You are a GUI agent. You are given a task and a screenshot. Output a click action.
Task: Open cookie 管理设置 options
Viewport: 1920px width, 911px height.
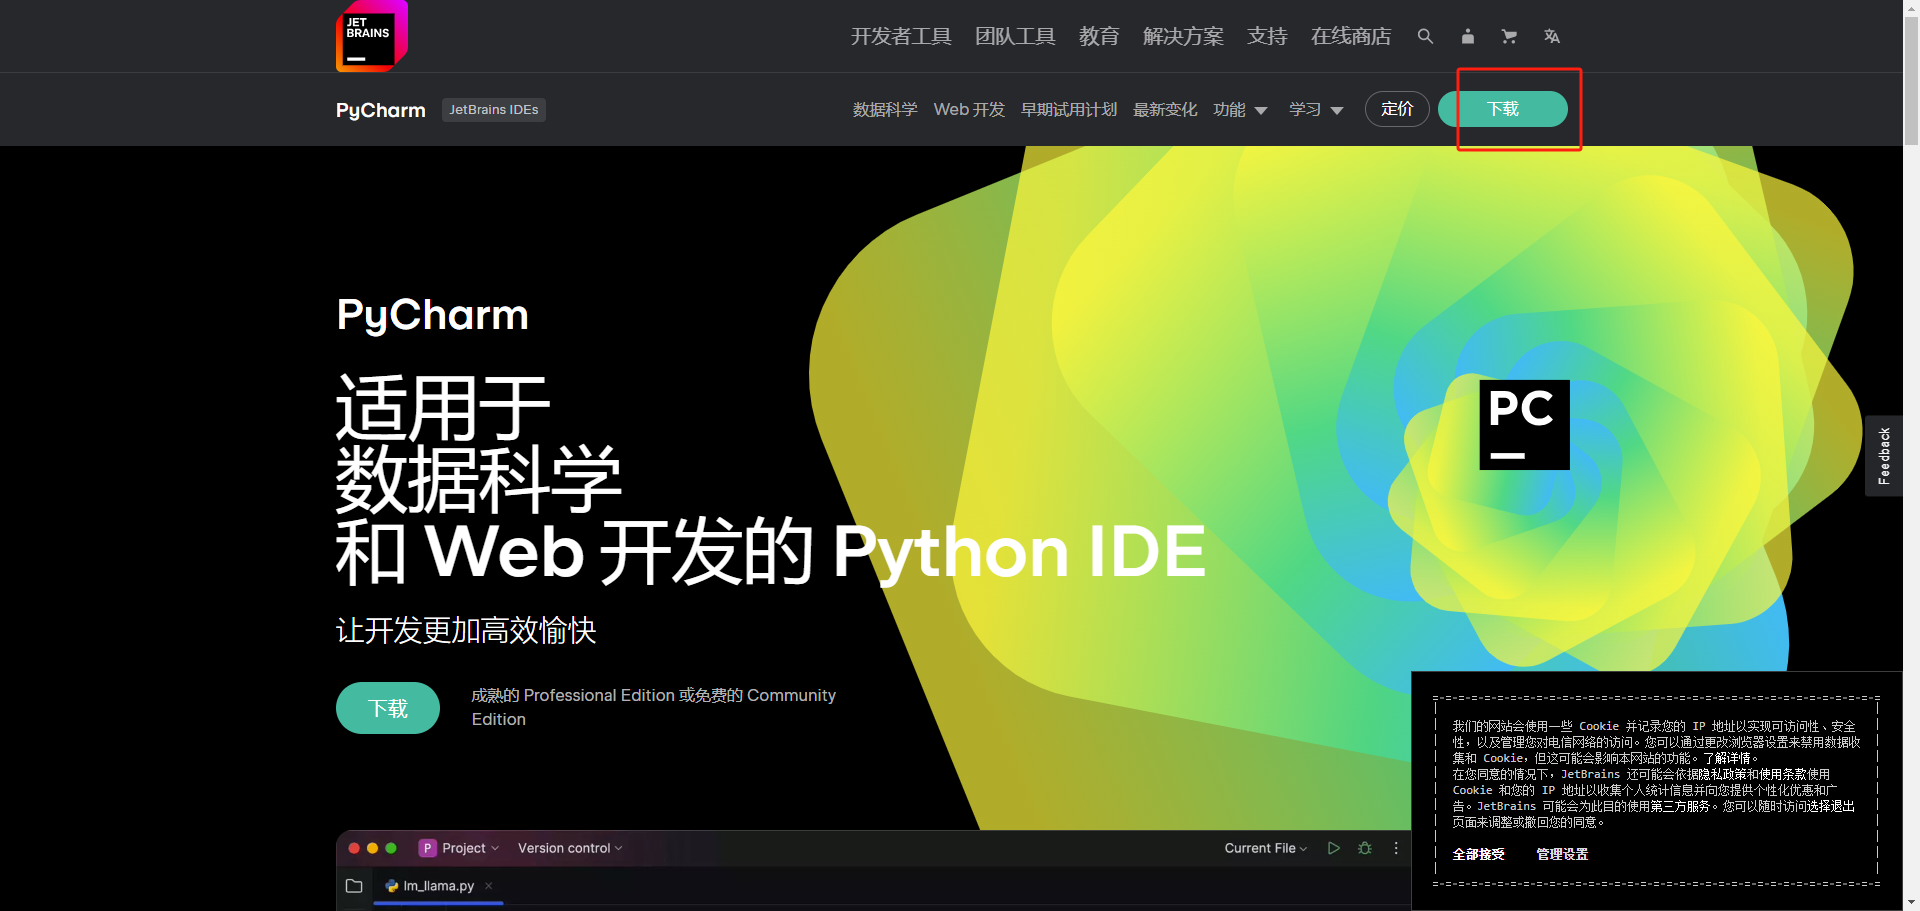tap(1562, 854)
